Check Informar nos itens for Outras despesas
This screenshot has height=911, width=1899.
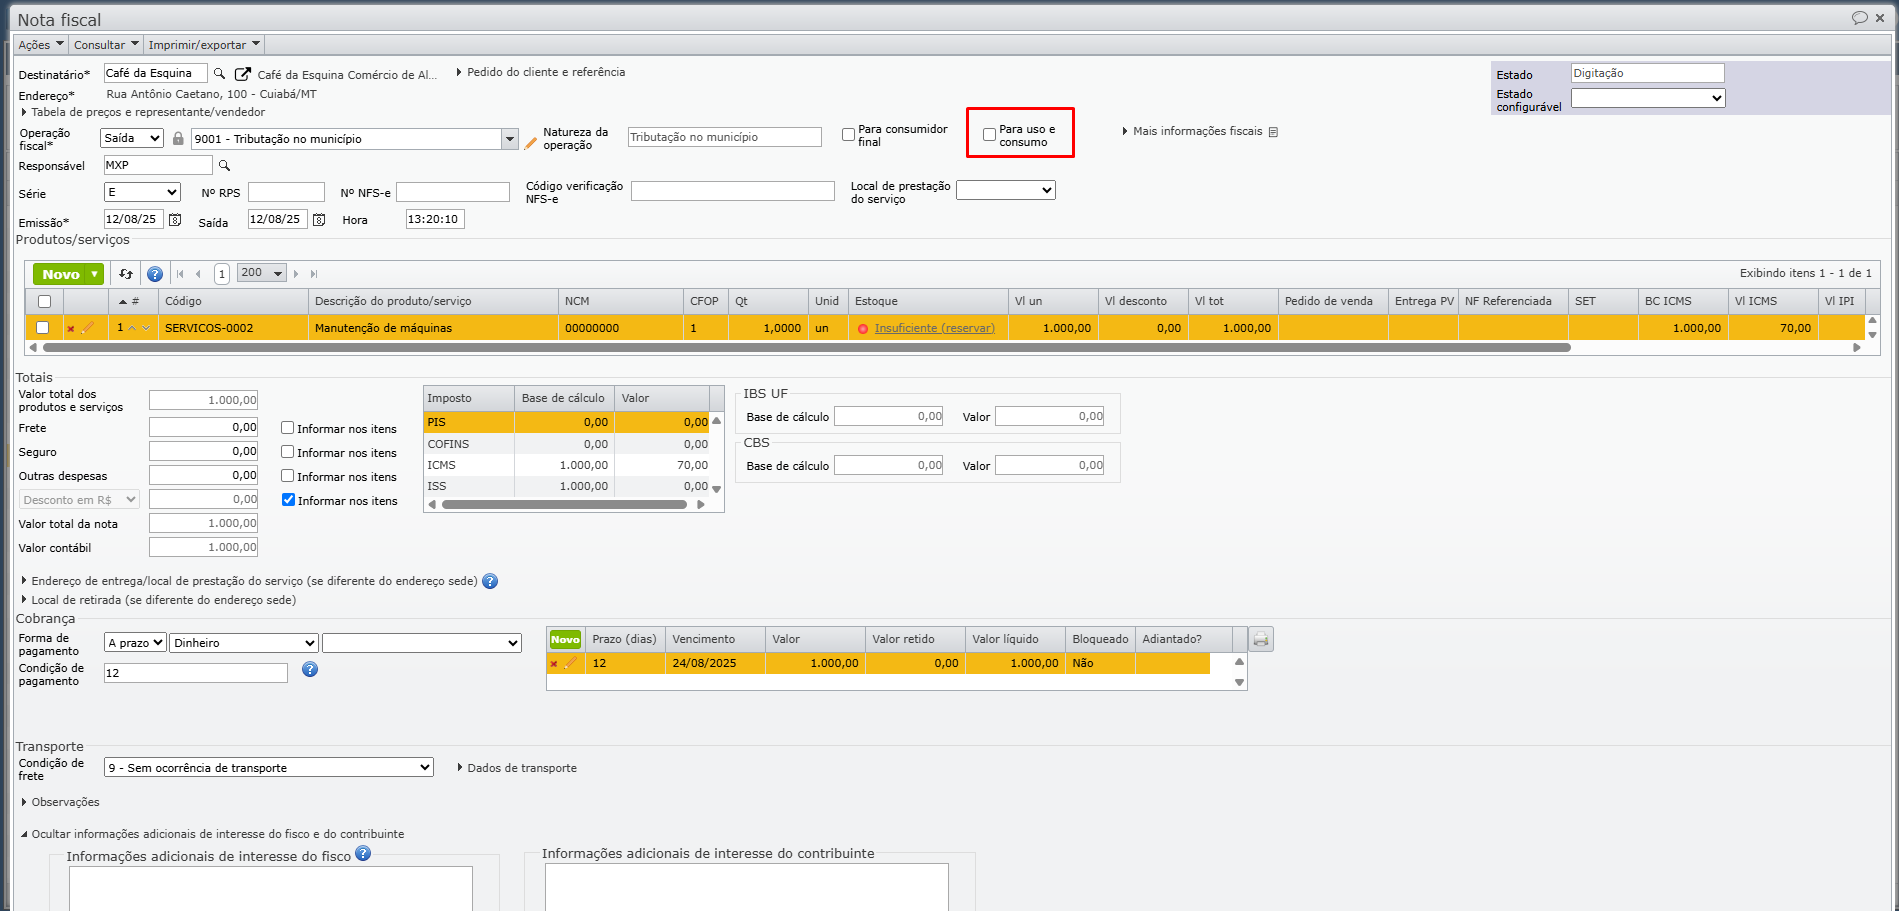[288, 476]
